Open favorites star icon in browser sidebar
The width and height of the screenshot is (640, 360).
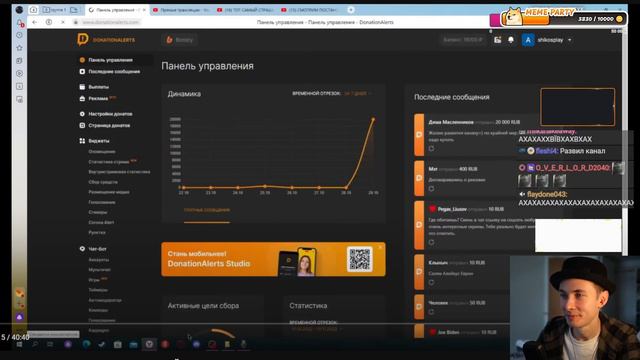[19, 48]
